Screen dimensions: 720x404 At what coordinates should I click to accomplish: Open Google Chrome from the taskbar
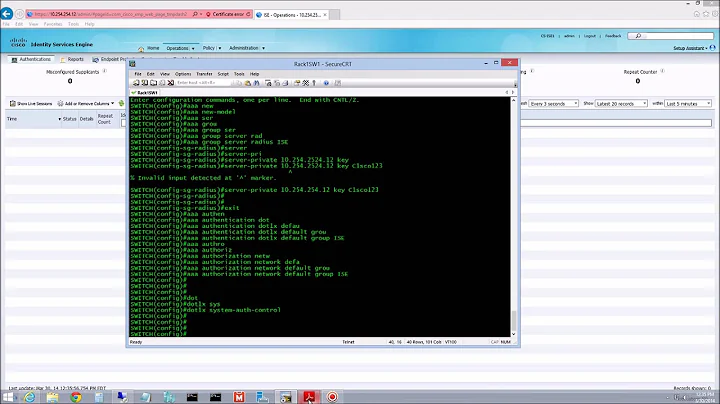(x=76, y=397)
